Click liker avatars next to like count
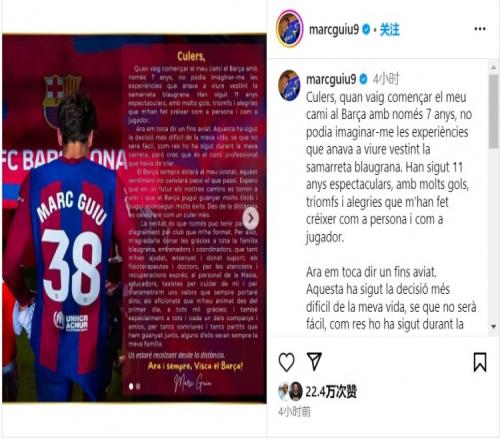This screenshot has height=440, width=500. point(290,391)
